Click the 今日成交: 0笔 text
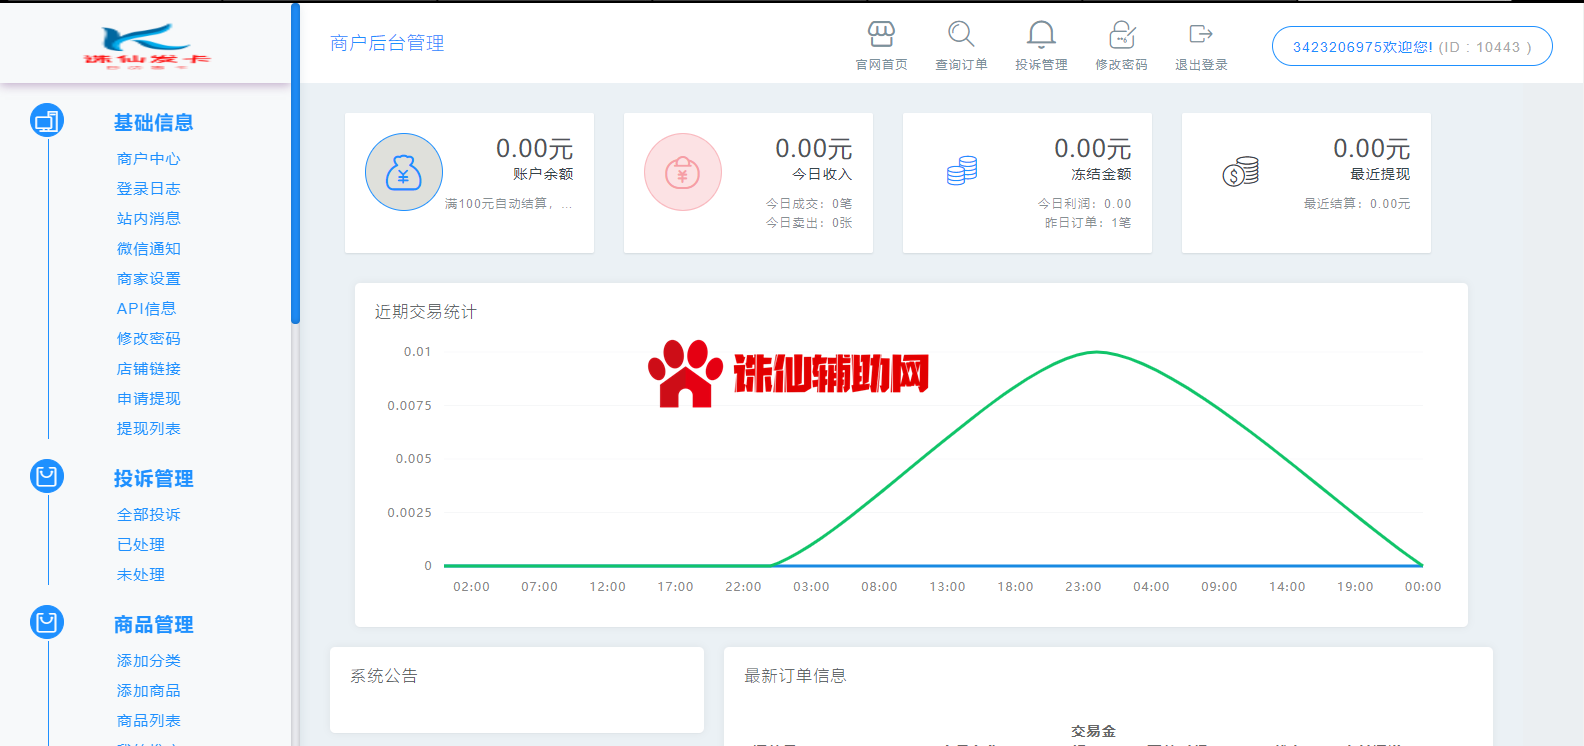 pos(809,203)
